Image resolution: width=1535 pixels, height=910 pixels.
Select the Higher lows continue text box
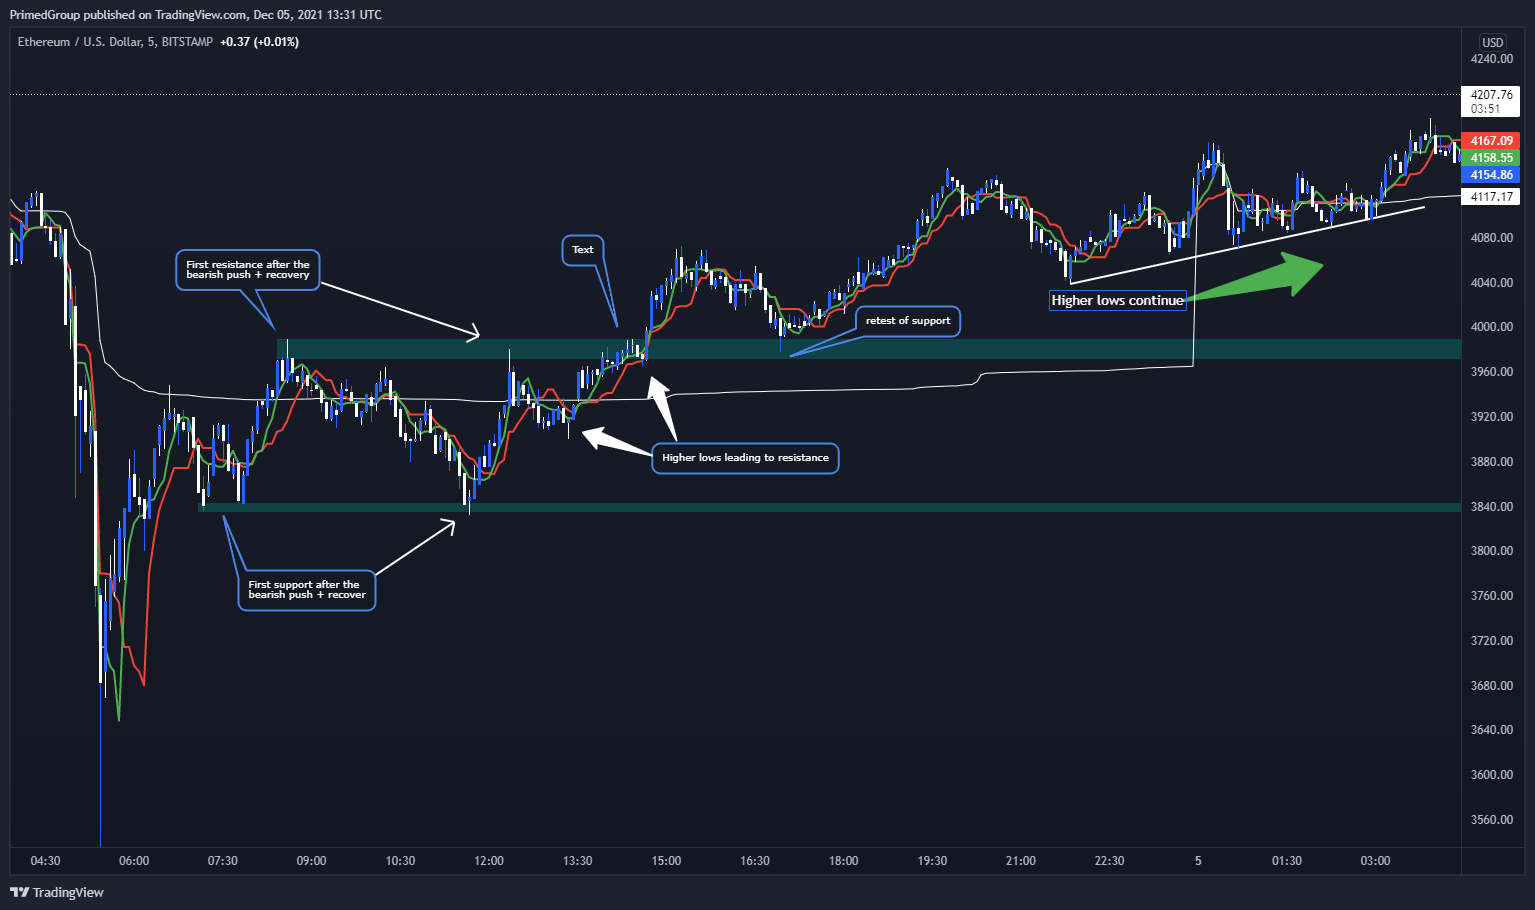click(x=1117, y=300)
